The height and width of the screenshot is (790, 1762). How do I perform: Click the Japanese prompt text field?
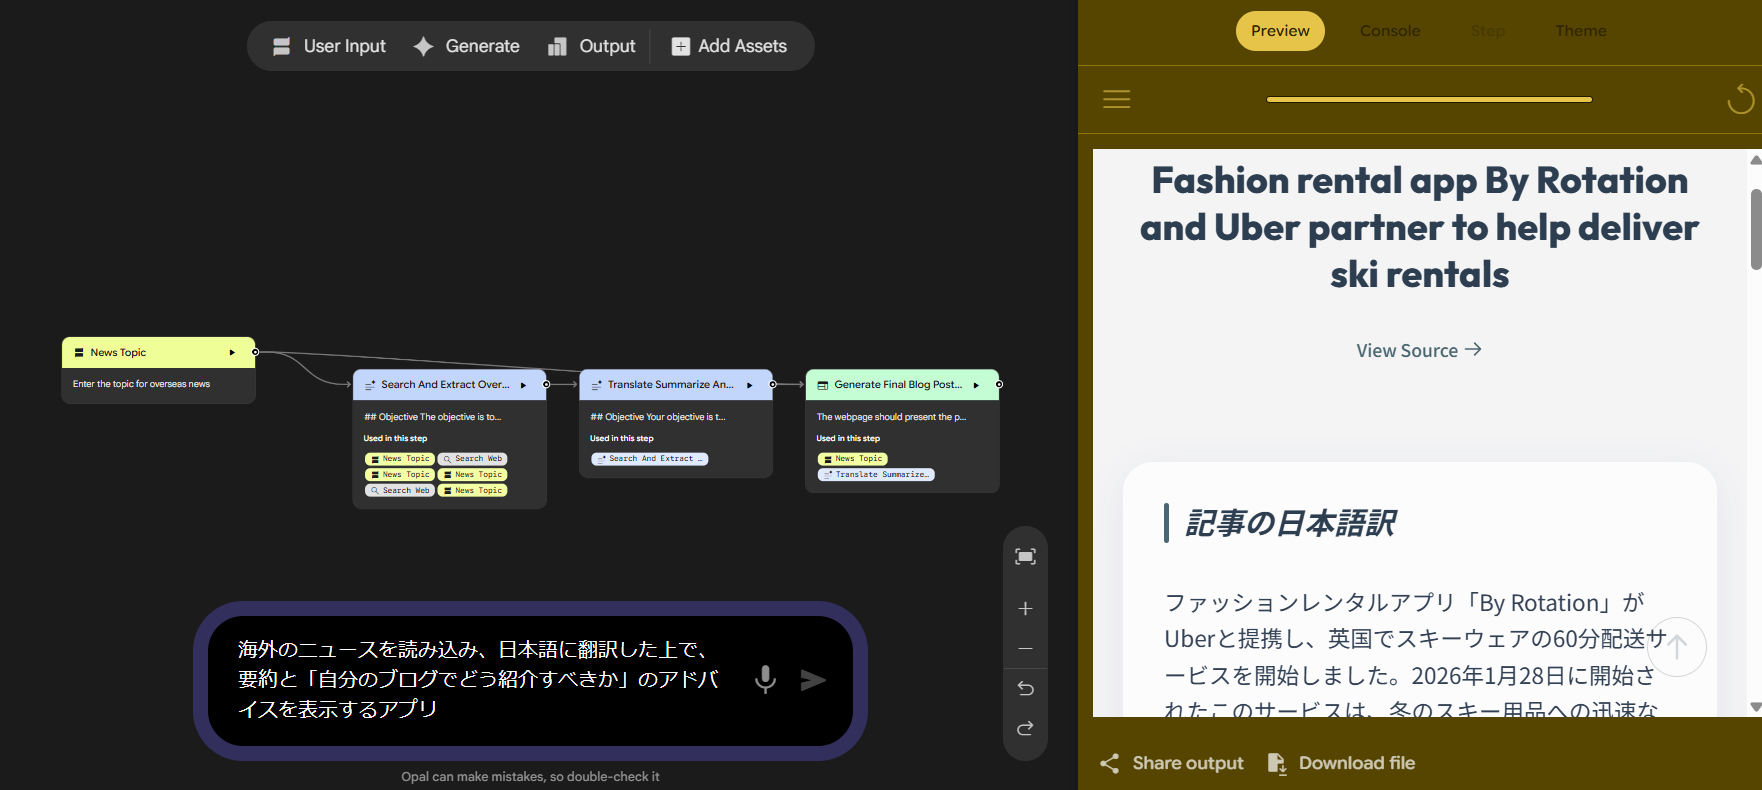(x=480, y=680)
